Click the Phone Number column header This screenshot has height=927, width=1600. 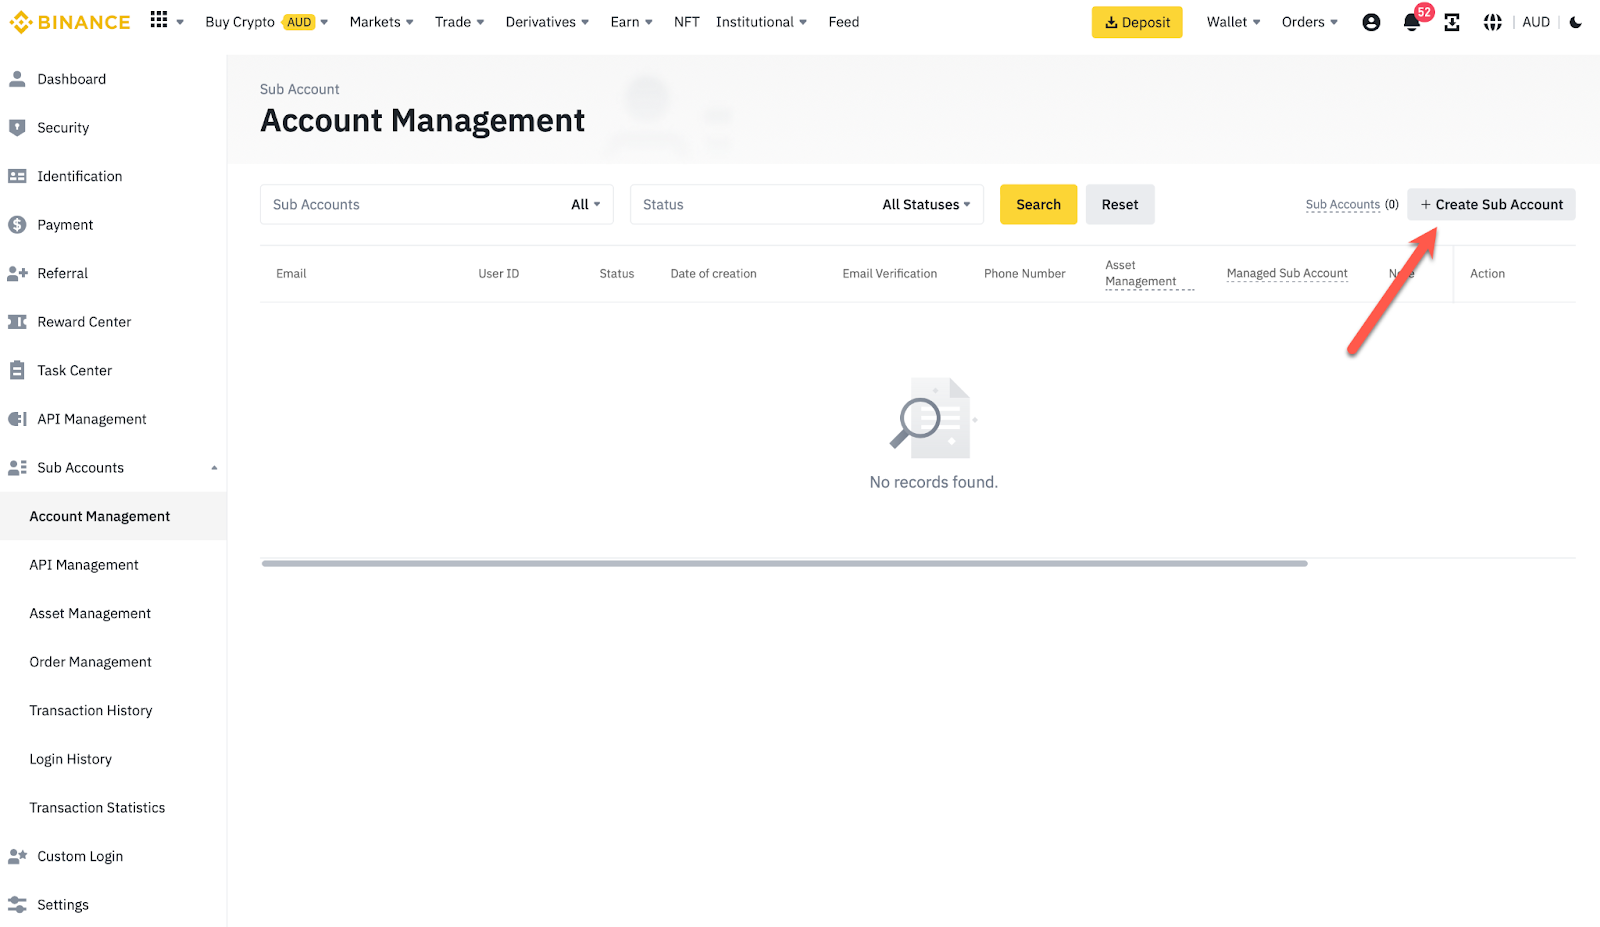[1024, 273]
